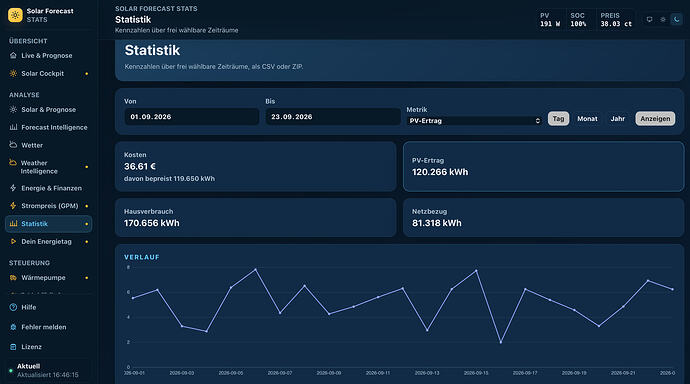Click the 'davon bepreist 119.650 kWh' text
This screenshot has height=384, width=690.
169,179
